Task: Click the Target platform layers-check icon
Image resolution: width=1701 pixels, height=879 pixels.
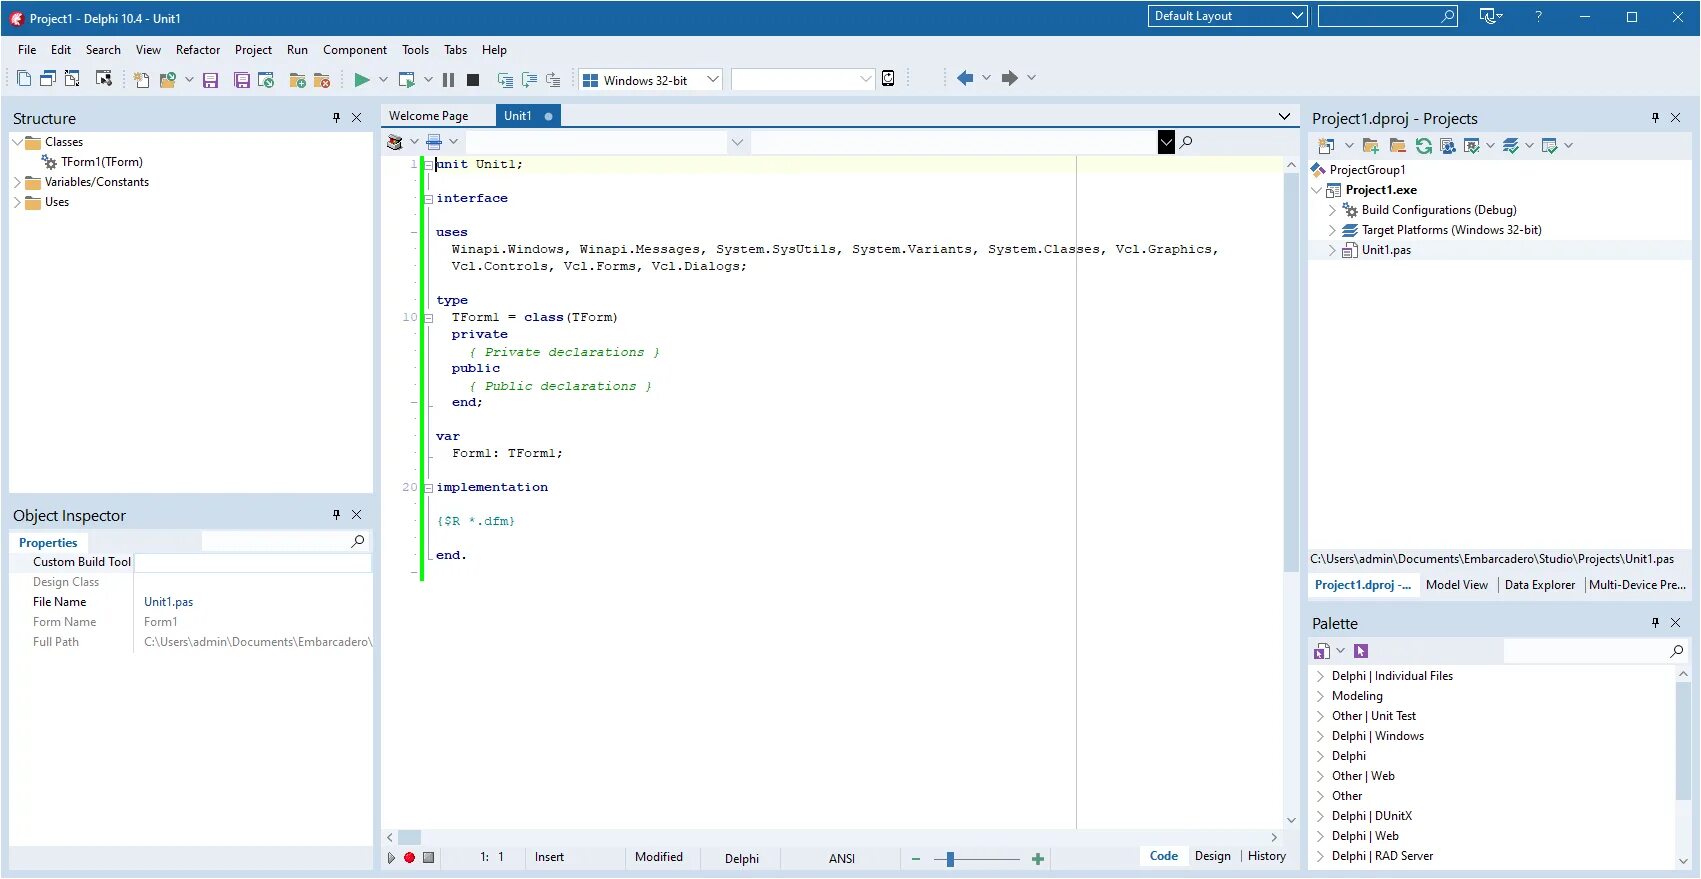Action: pos(1511,146)
